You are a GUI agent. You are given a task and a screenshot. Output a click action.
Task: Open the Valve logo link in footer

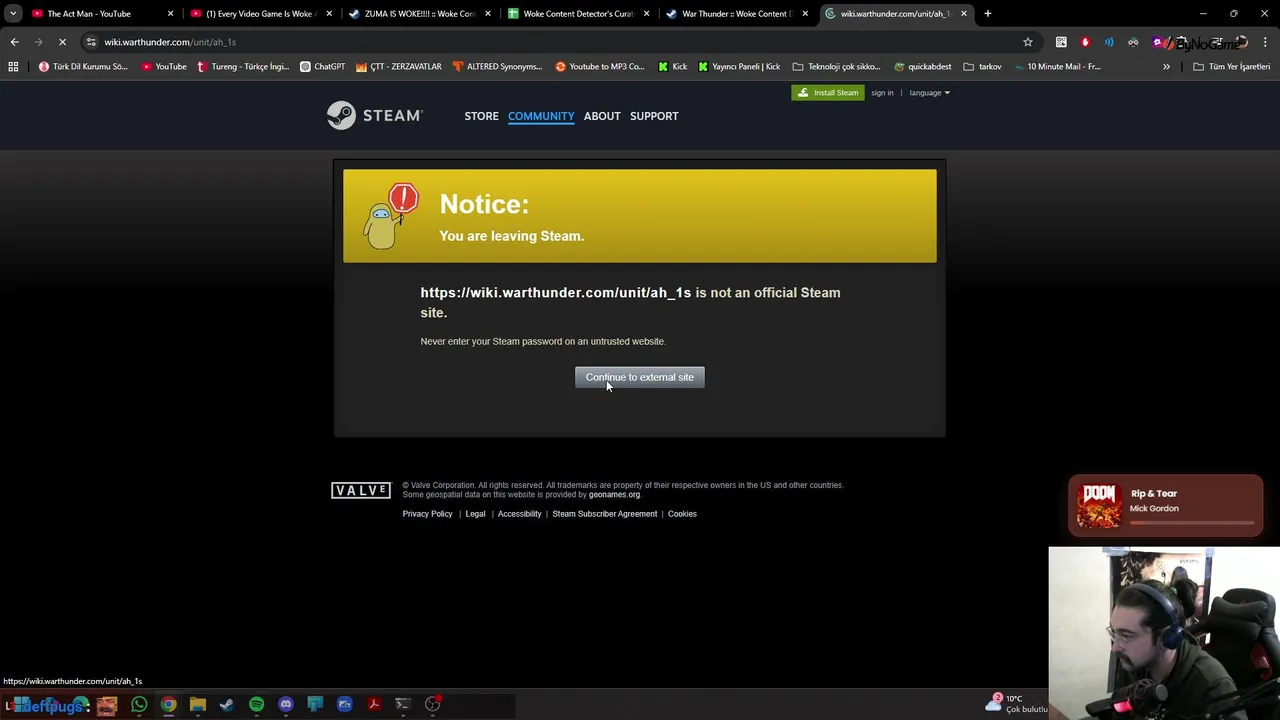pos(361,490)
